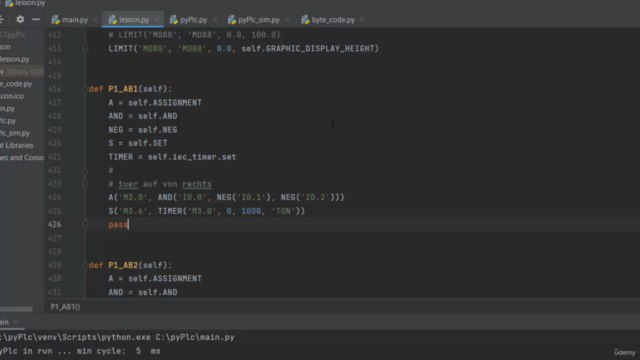
Task: Click 'S = self.SET' code line
Action: coord(138,143)
